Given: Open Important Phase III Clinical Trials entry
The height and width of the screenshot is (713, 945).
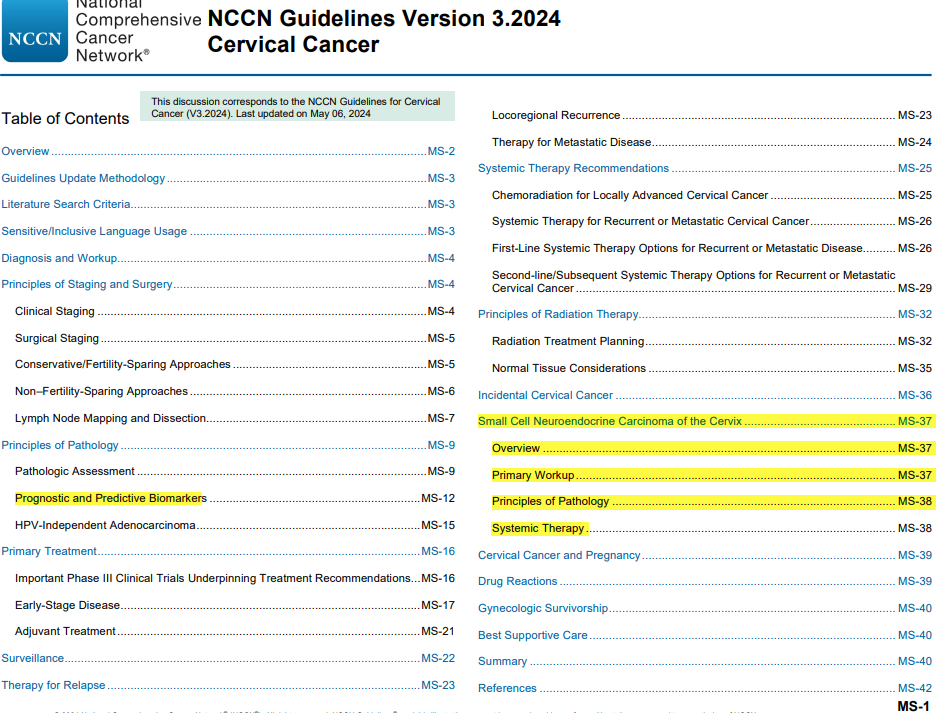Looking at the screenshot, I should [234, 579].
